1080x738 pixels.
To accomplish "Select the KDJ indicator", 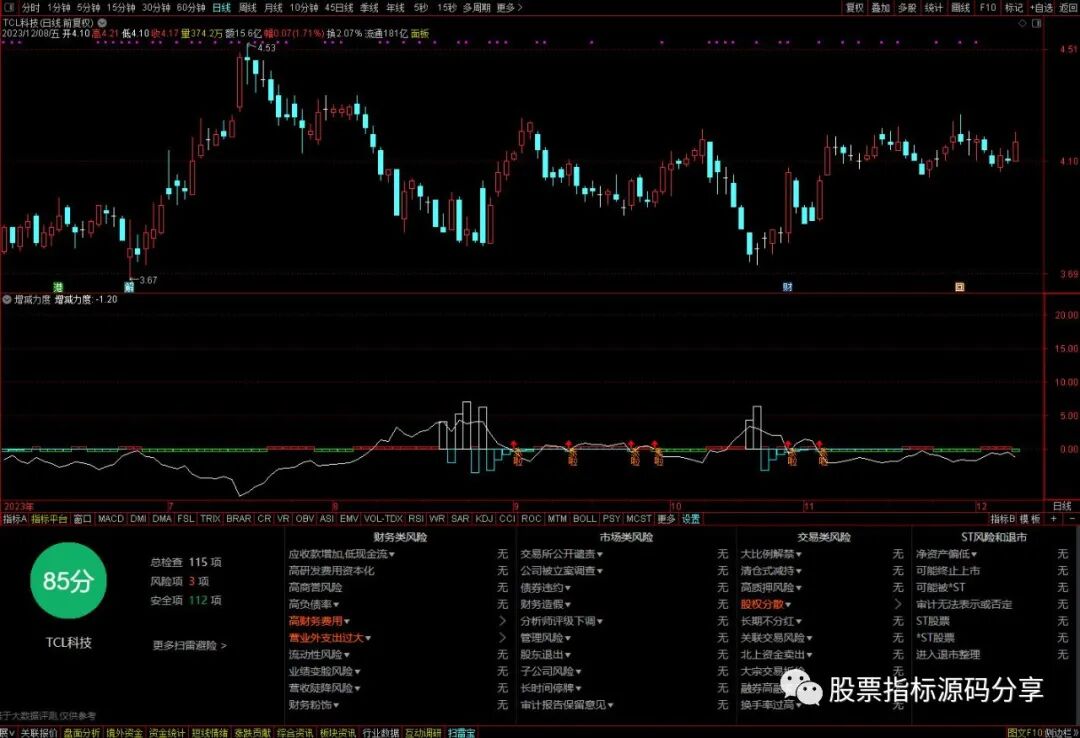I will pos(484,519).
